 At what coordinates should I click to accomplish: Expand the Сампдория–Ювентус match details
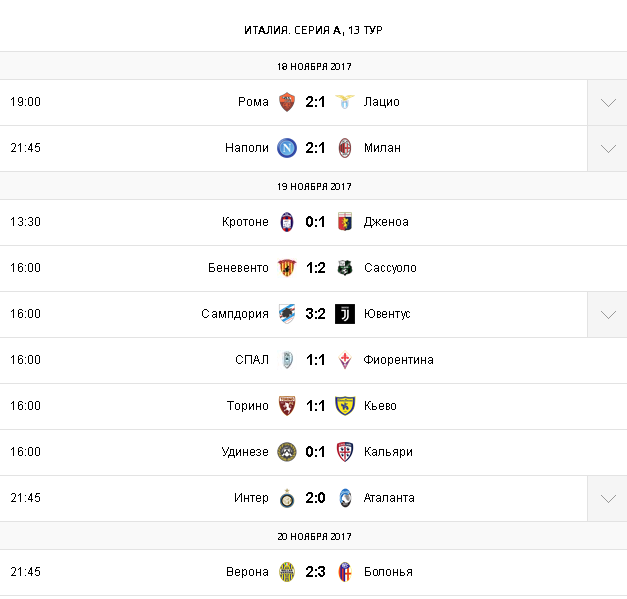(x=607, y=314)
